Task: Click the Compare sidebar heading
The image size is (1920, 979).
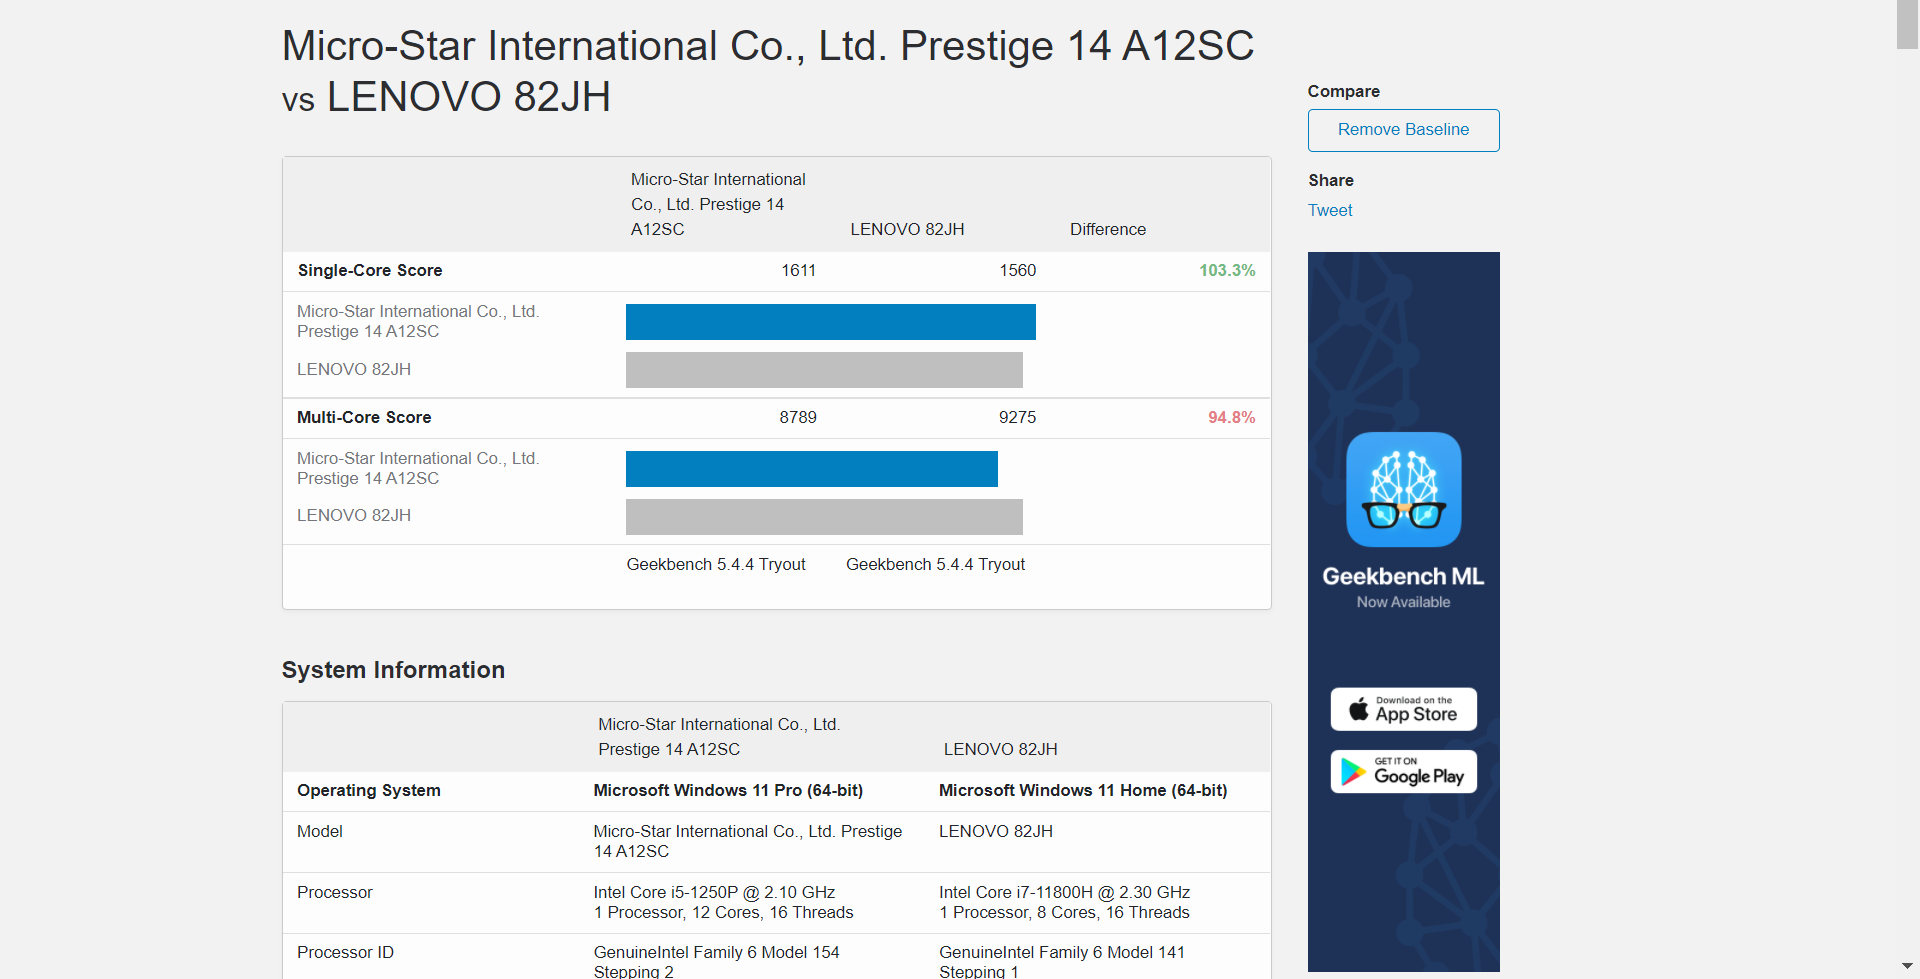Action: (1343, 91)
